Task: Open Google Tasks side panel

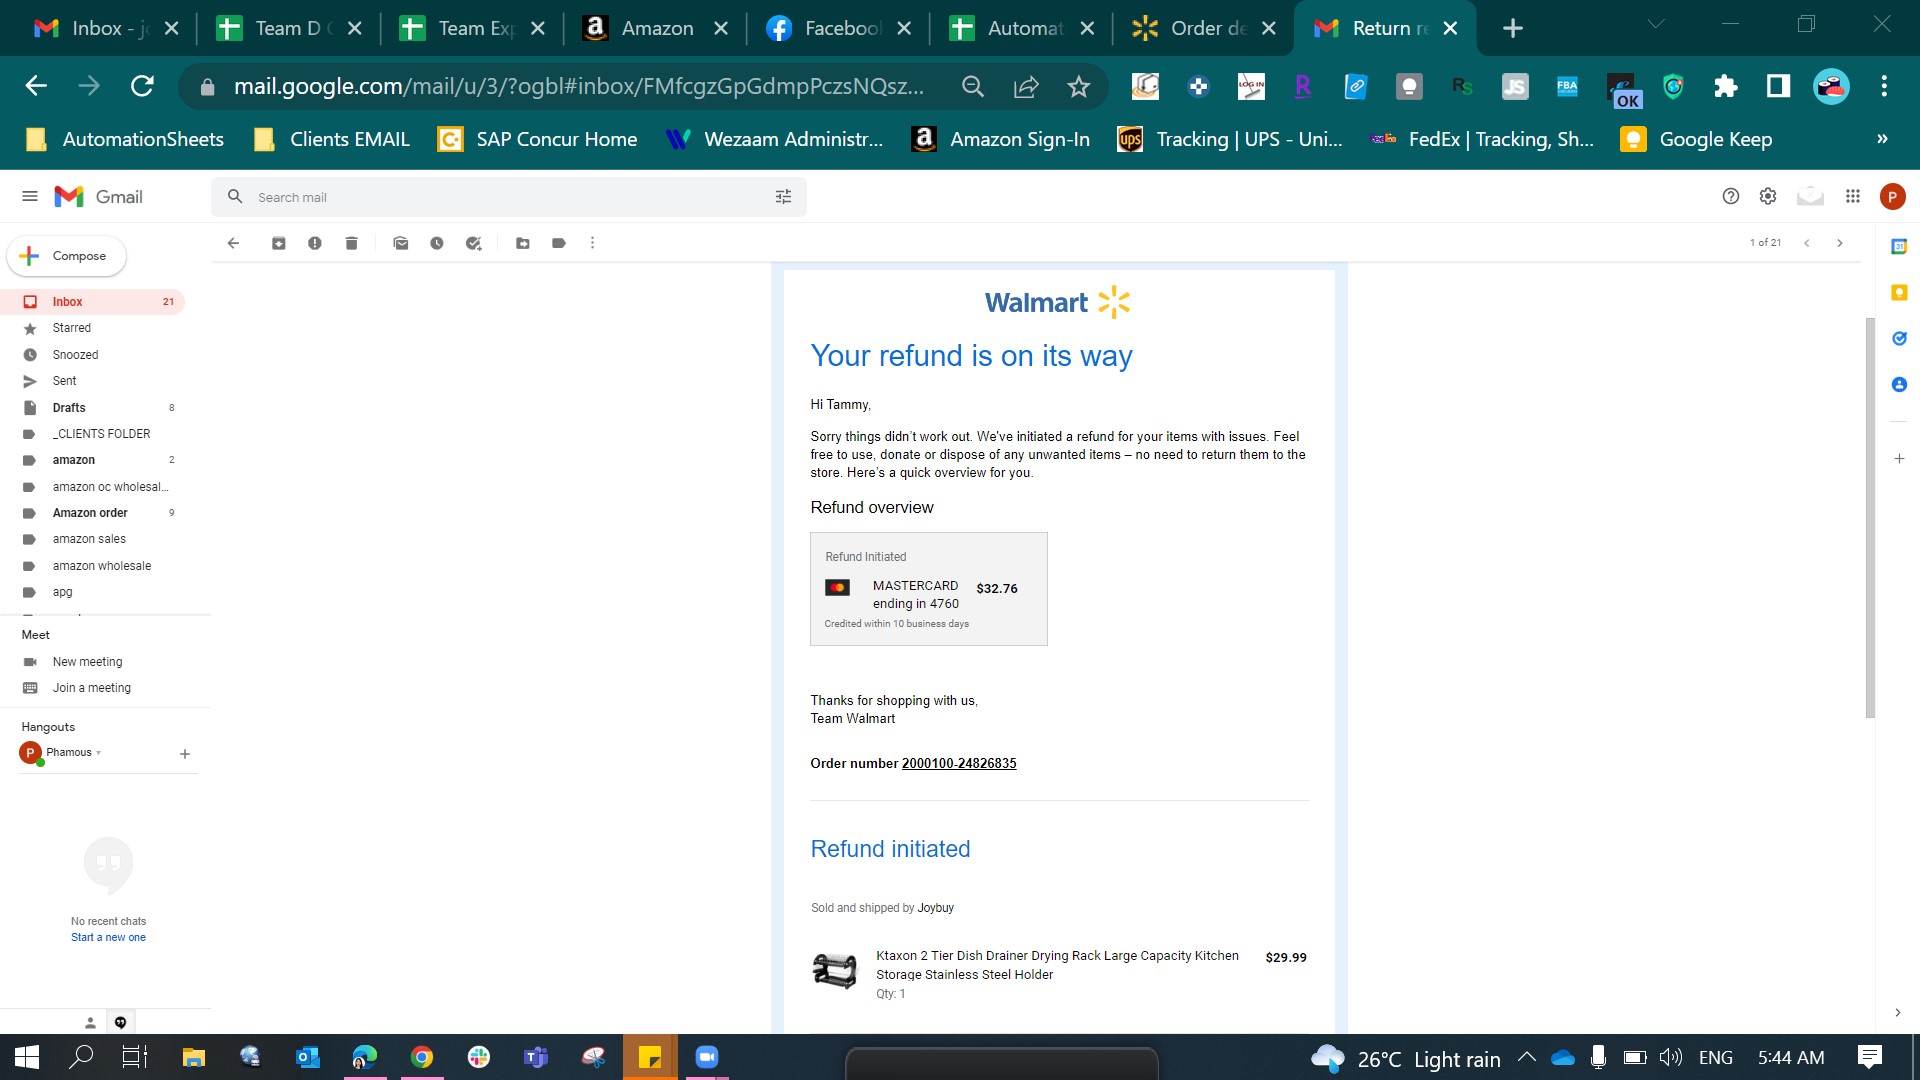Action: [x=1899, y=338]
